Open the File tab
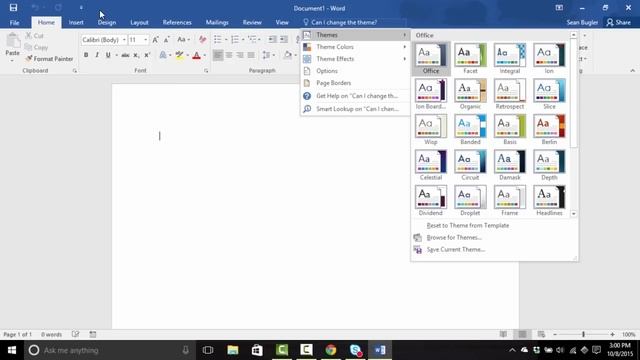The height and width of the screenshot is (360, 640). pos(14,22)
